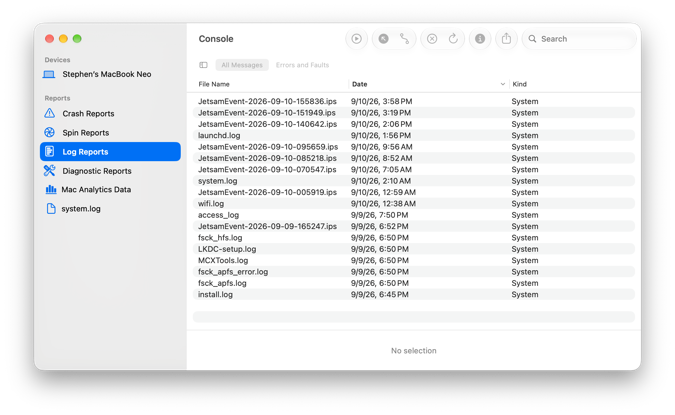Screen dimensions: 675x415
Task: Click the Diagnostic Reports tools icon
Action: click(x=50, y=170)
